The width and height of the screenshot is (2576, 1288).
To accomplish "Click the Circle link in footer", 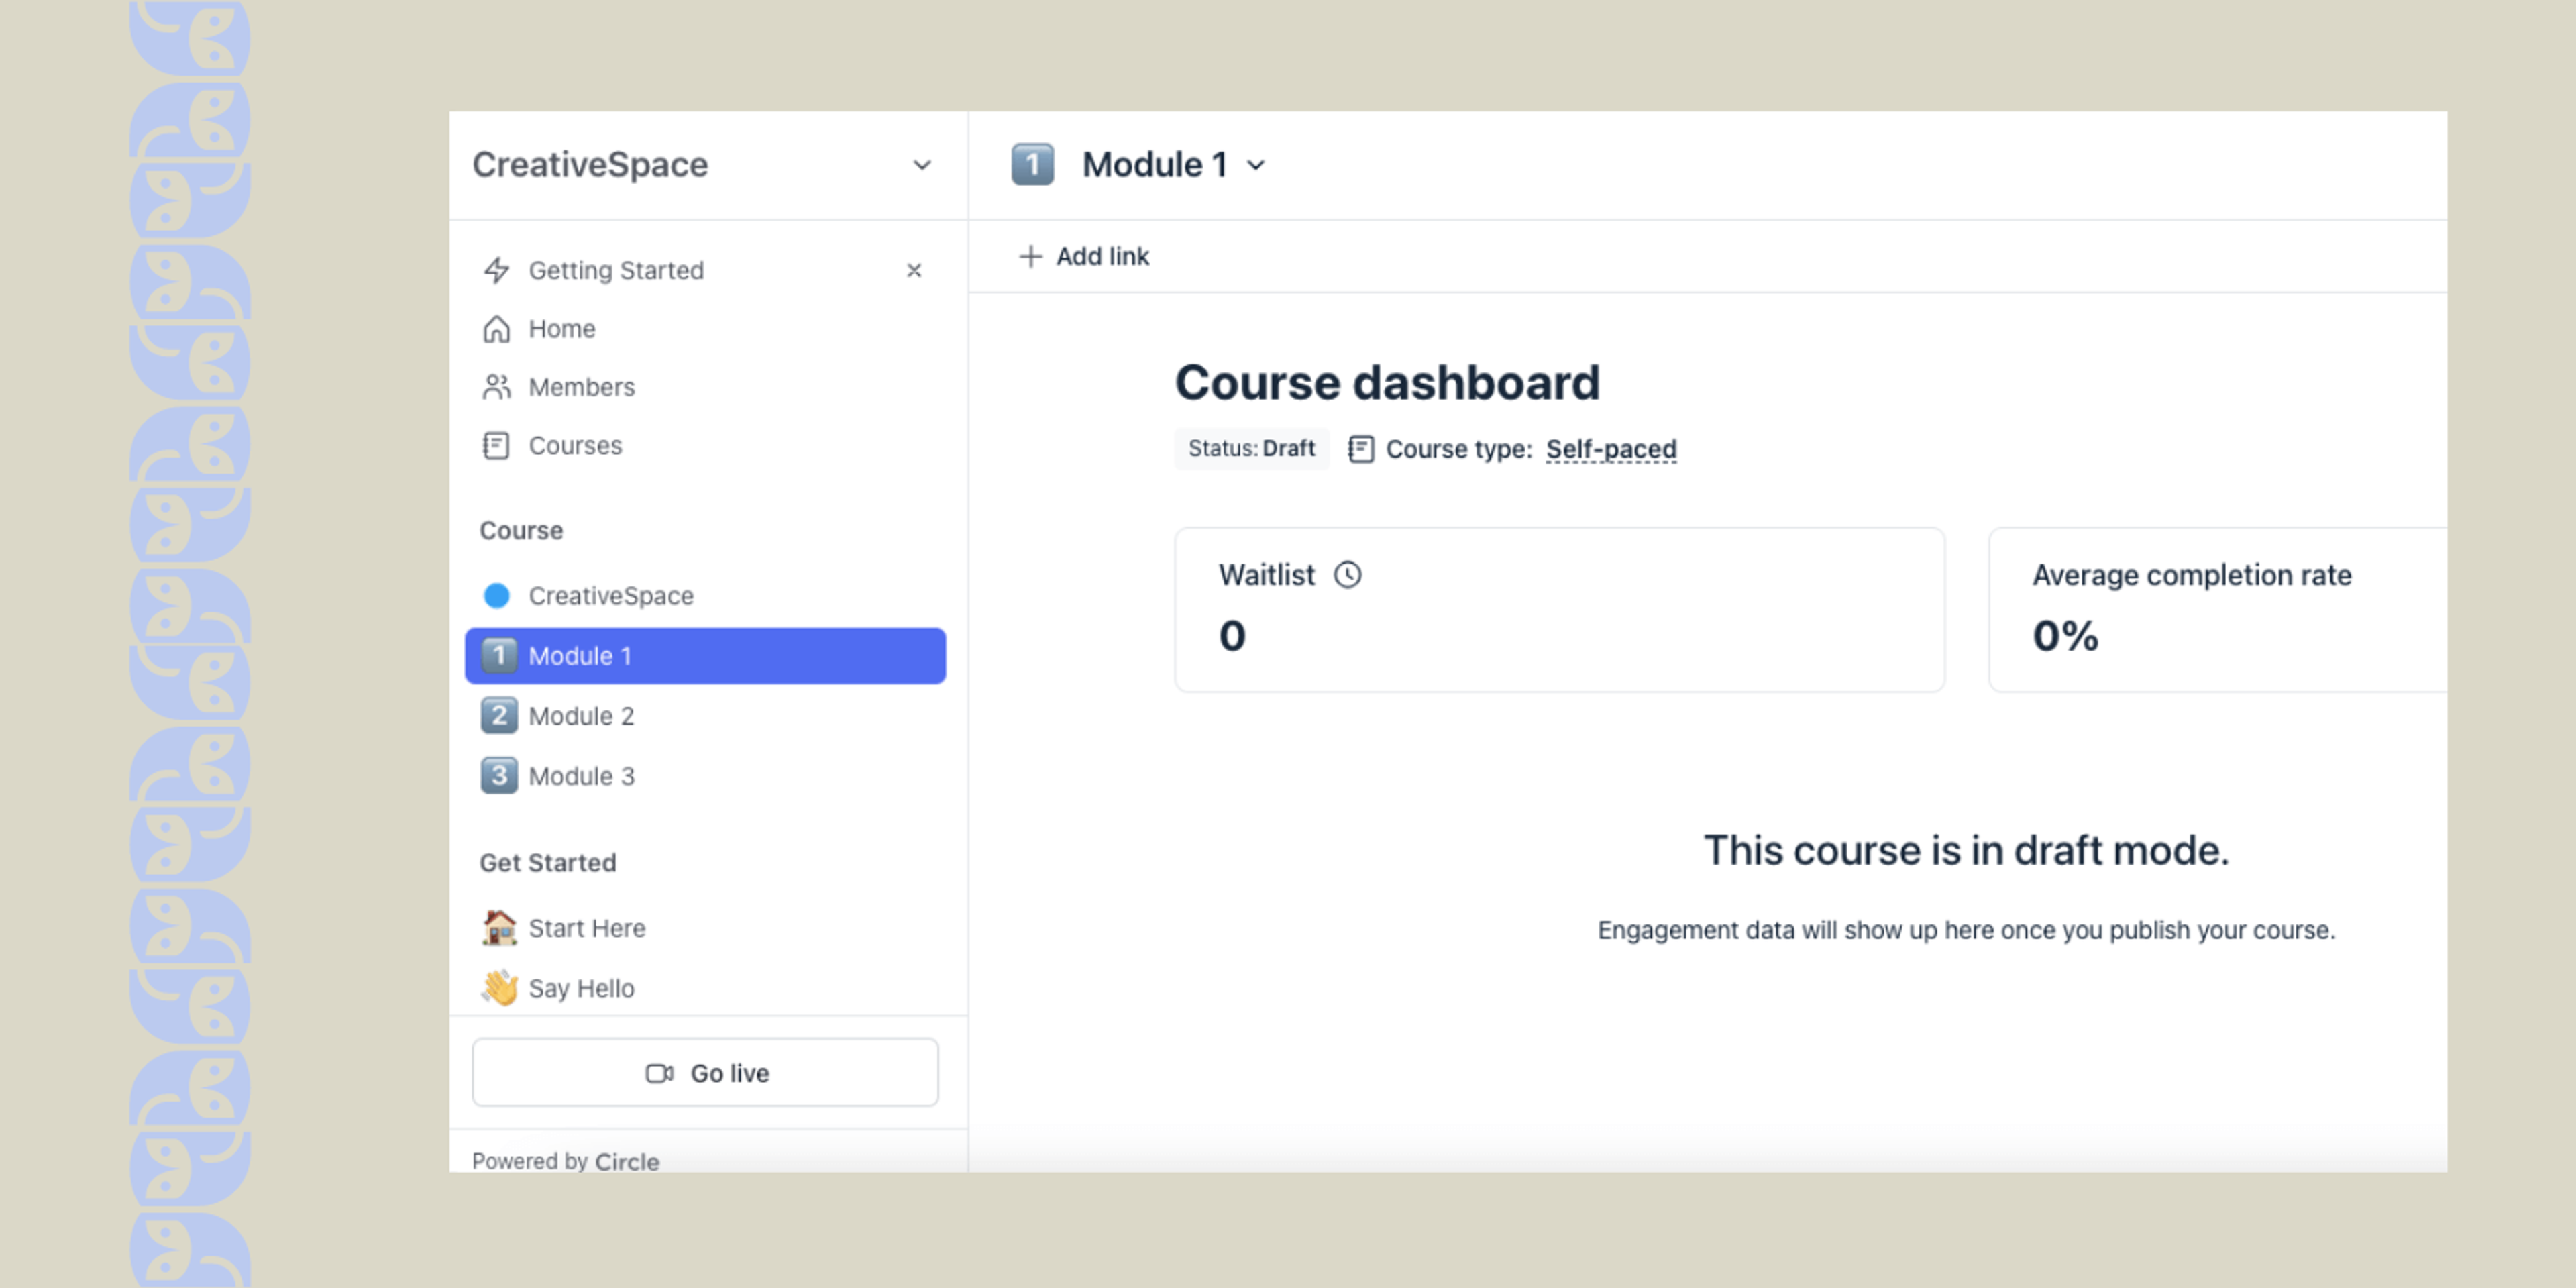I will pyautogui.click(x=627, y=1161).
